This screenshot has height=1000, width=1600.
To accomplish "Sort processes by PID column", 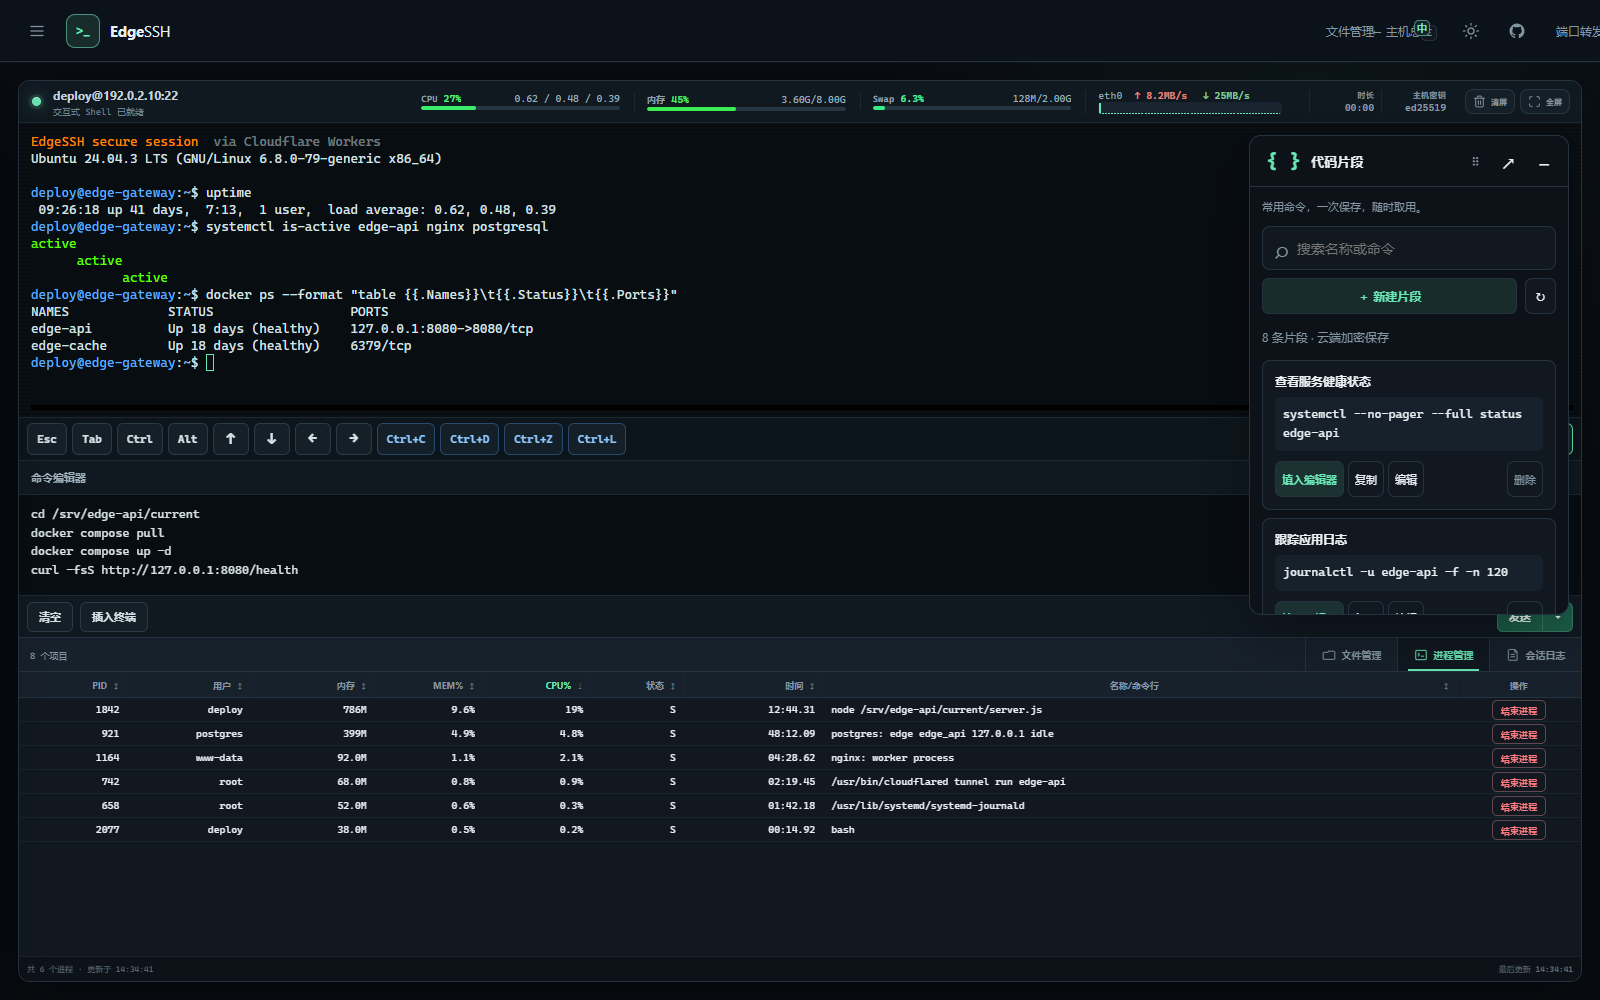I will coord(105,686).
